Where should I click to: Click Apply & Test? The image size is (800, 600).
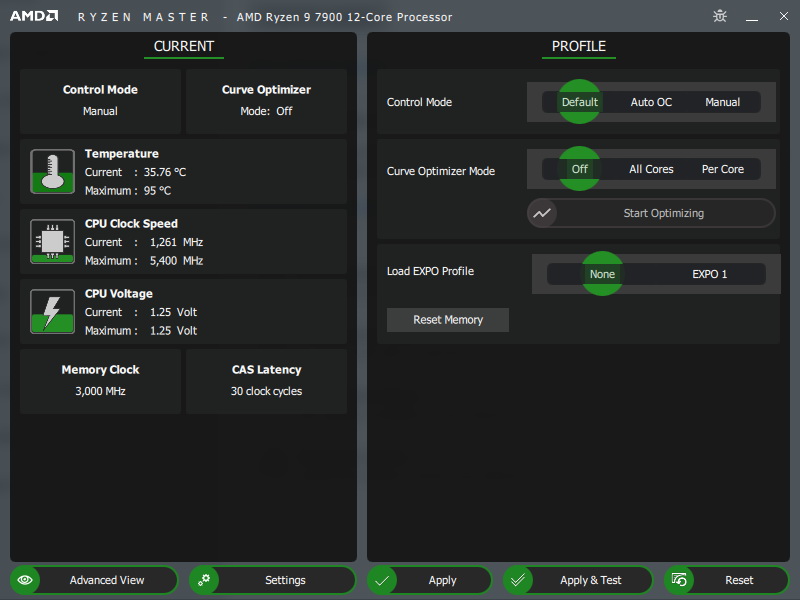tap(578, 580)
